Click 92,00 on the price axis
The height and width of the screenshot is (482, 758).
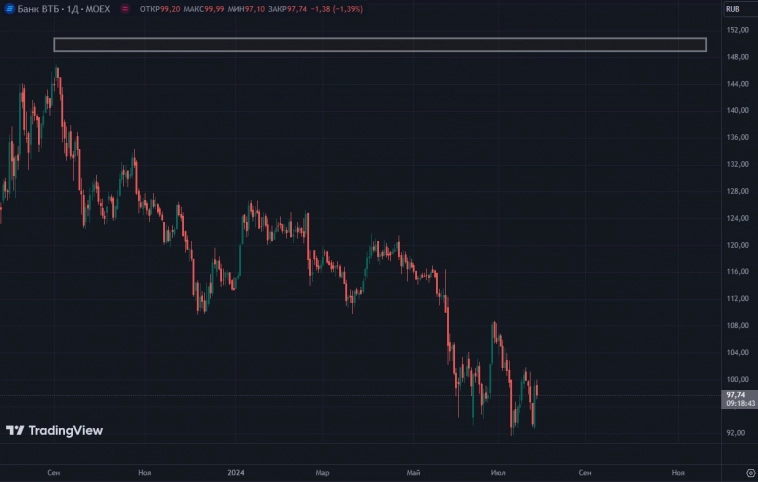[x=736, y=433]
